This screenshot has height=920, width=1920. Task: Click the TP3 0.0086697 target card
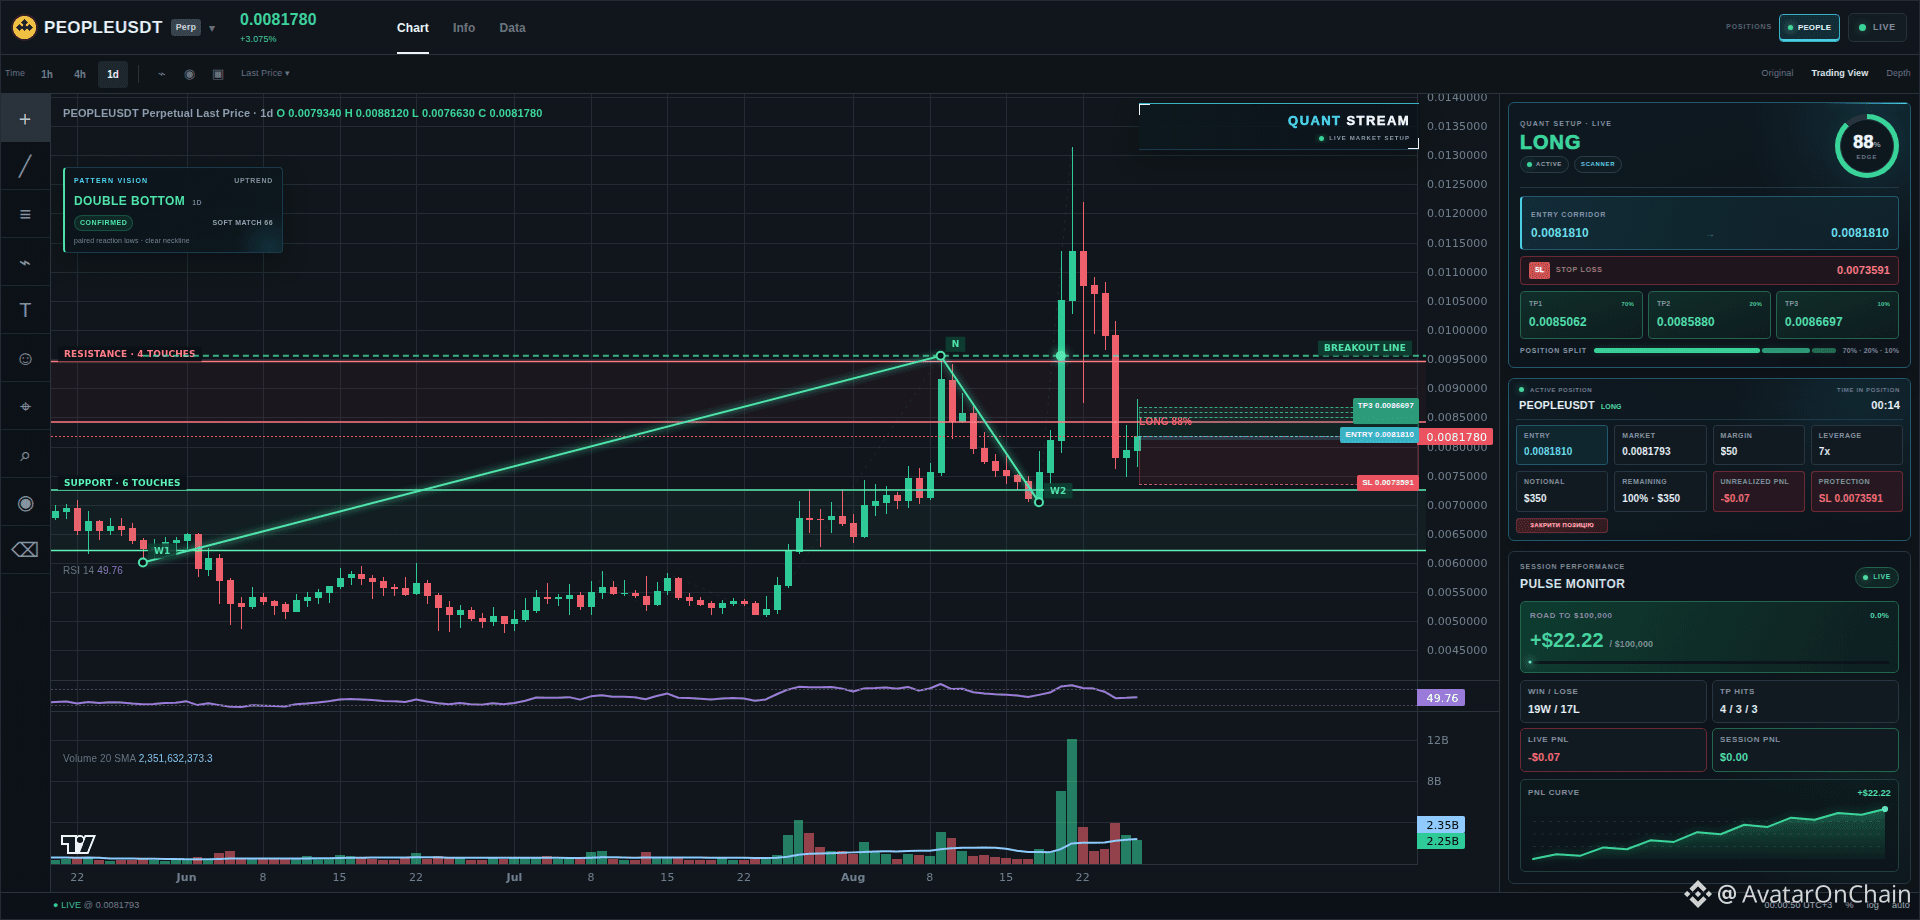[1837, 315]
